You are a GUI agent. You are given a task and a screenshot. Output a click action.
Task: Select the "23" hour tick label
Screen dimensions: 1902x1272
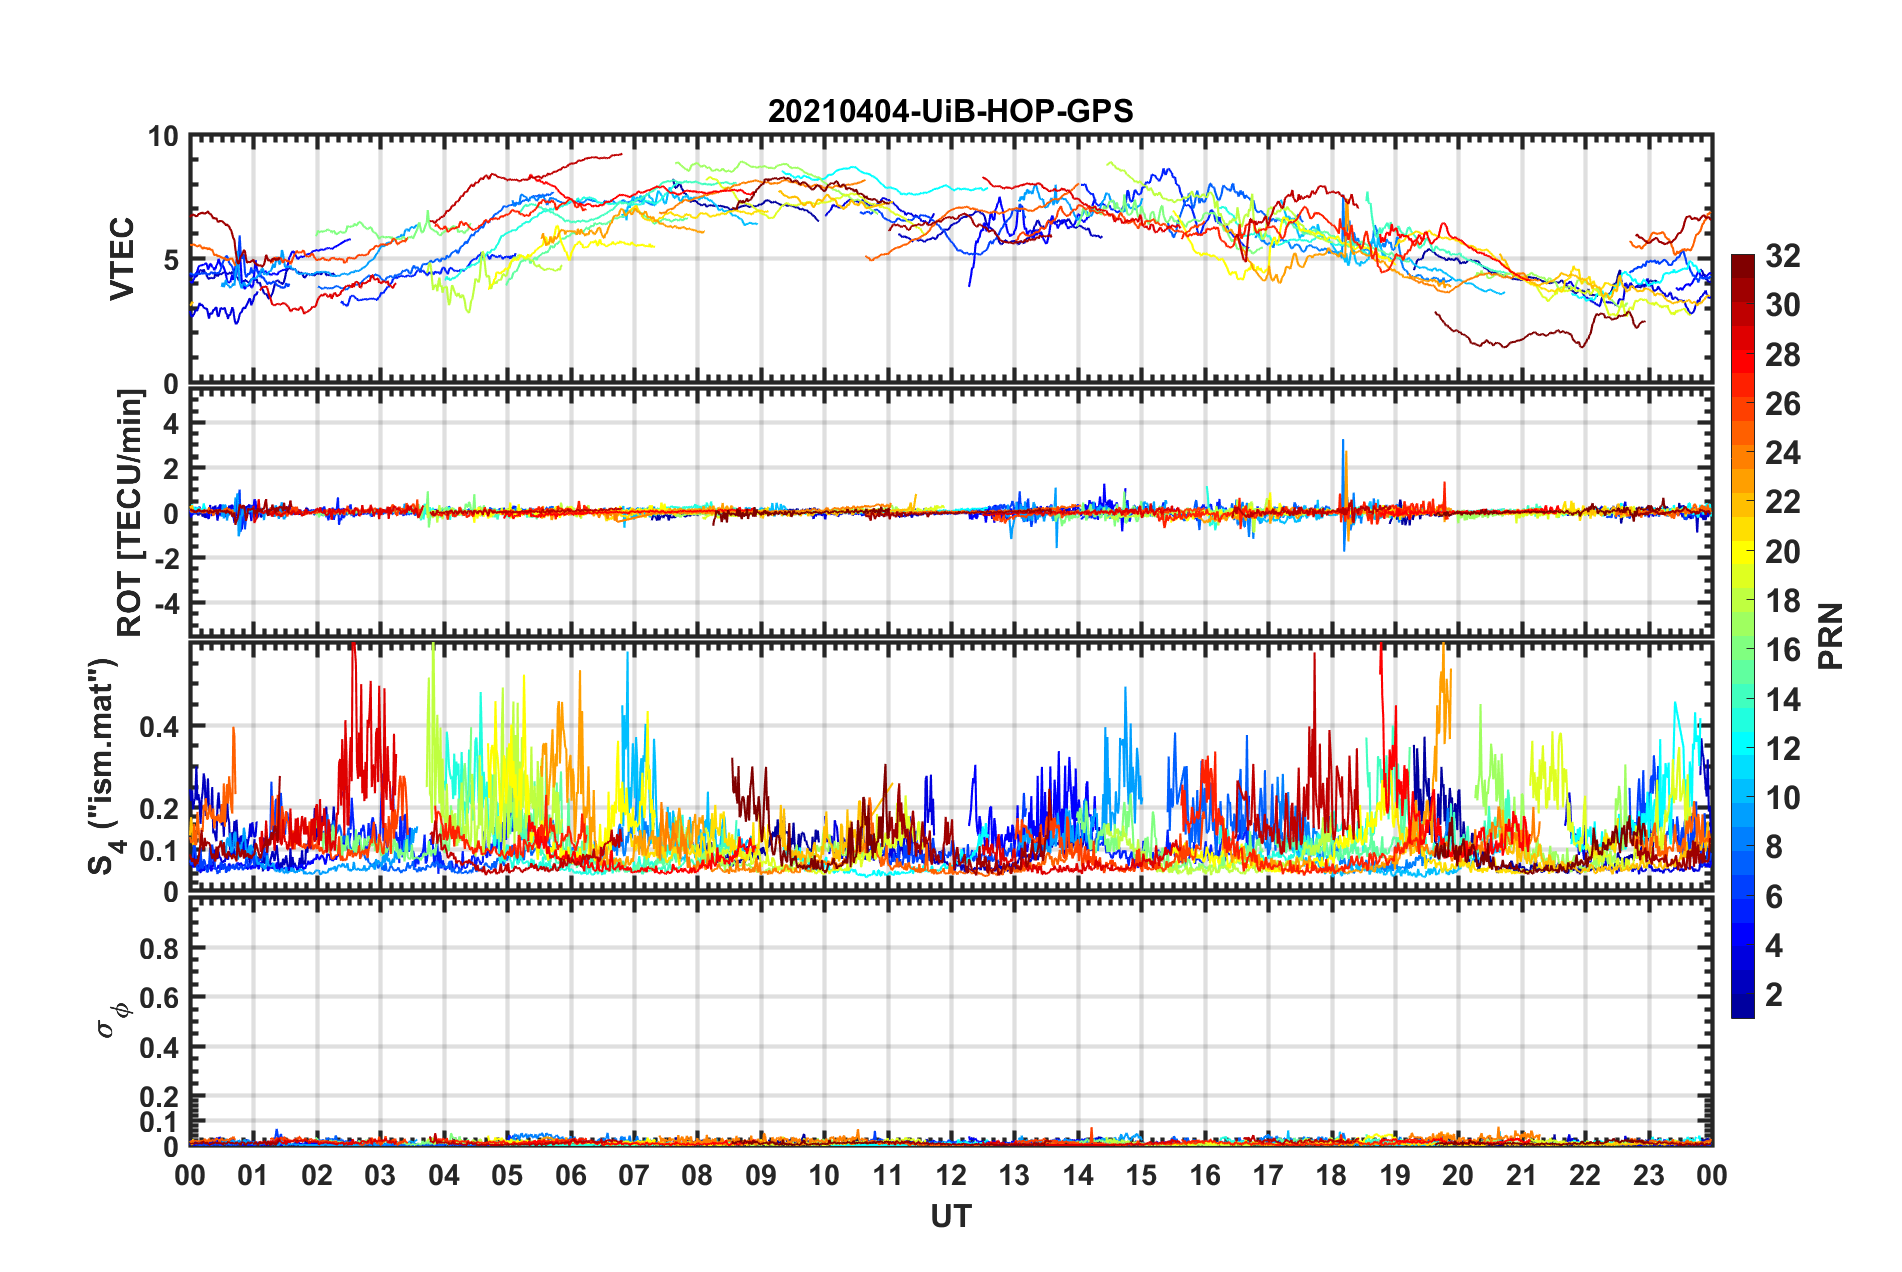tap(1648, 1175)
